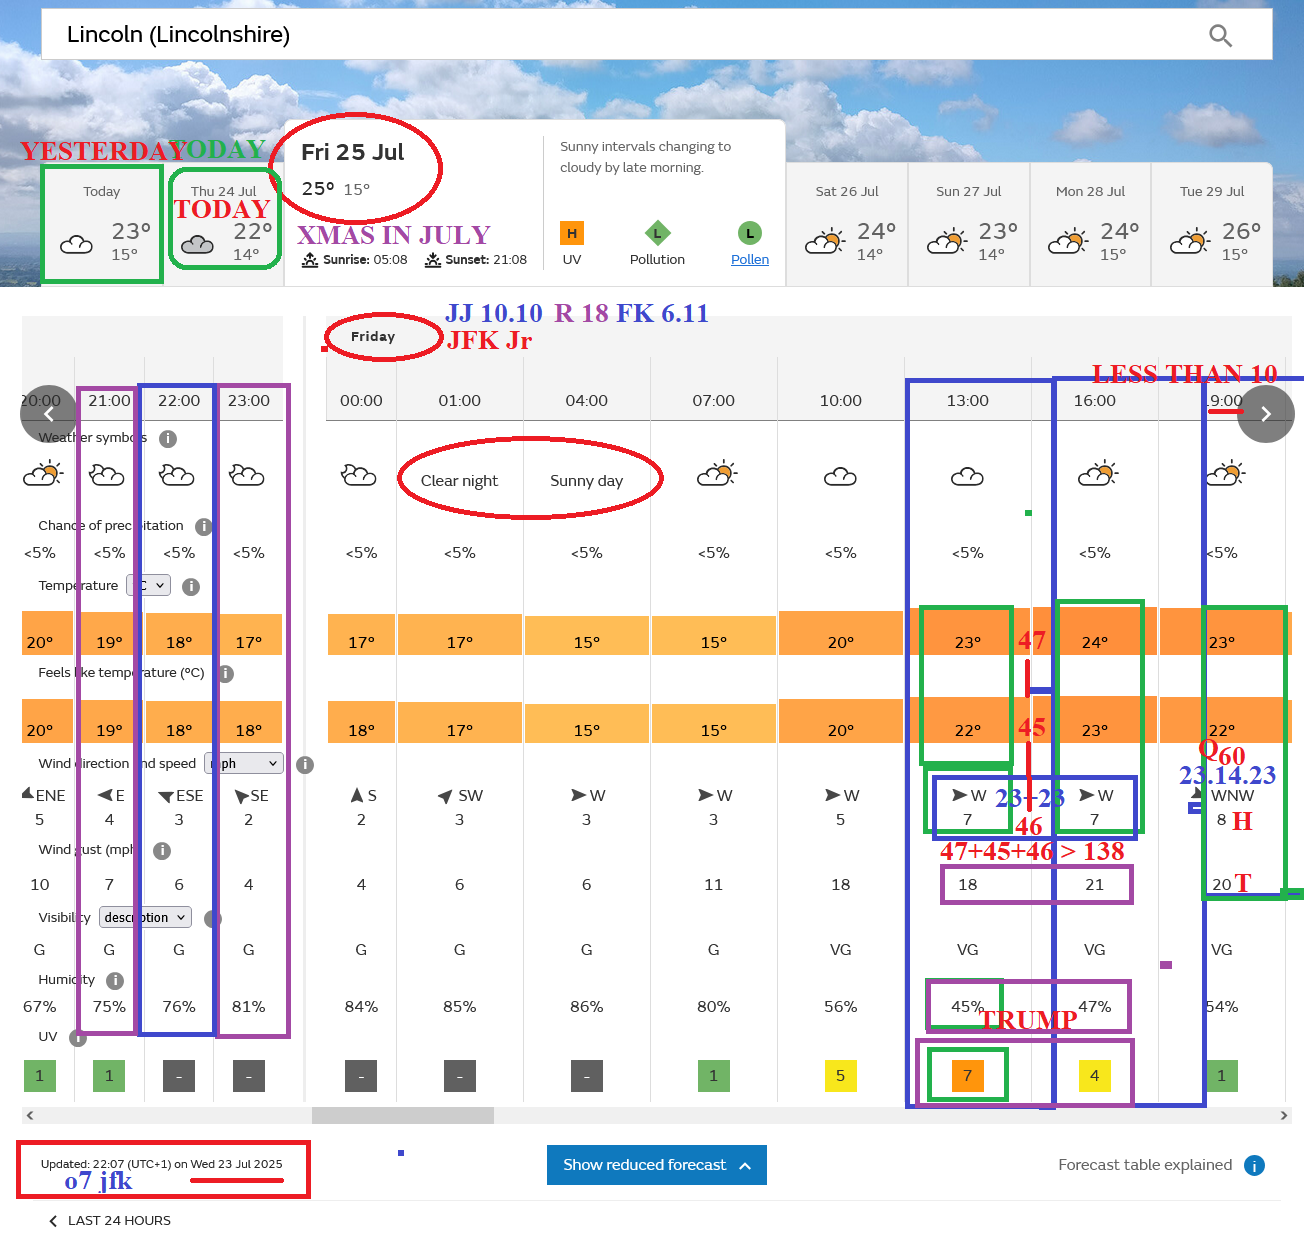Click the Pollution low diamond icon
Viewport: 1304px width, 1248px height.
[x=657, y=233]
